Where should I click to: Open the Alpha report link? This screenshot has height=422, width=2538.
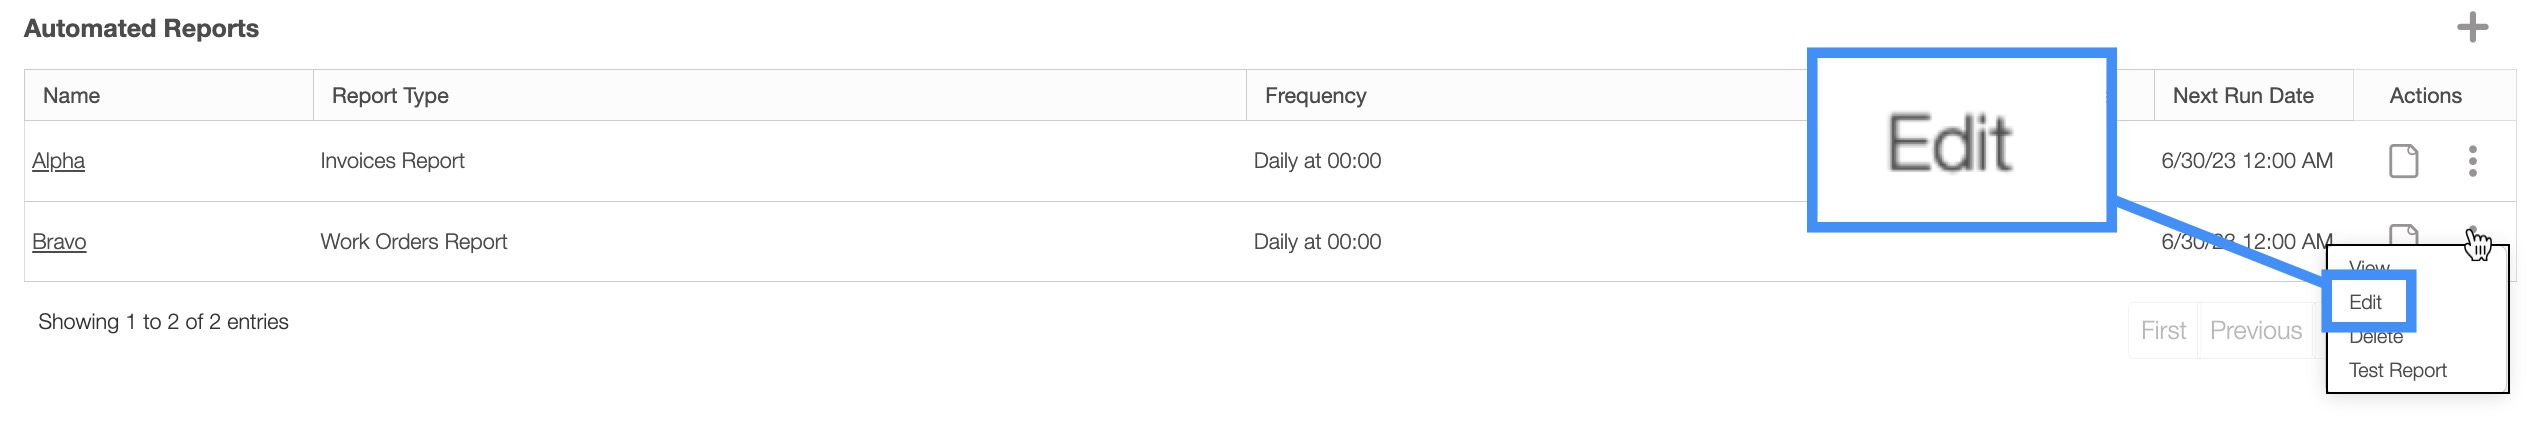point(58,161)
